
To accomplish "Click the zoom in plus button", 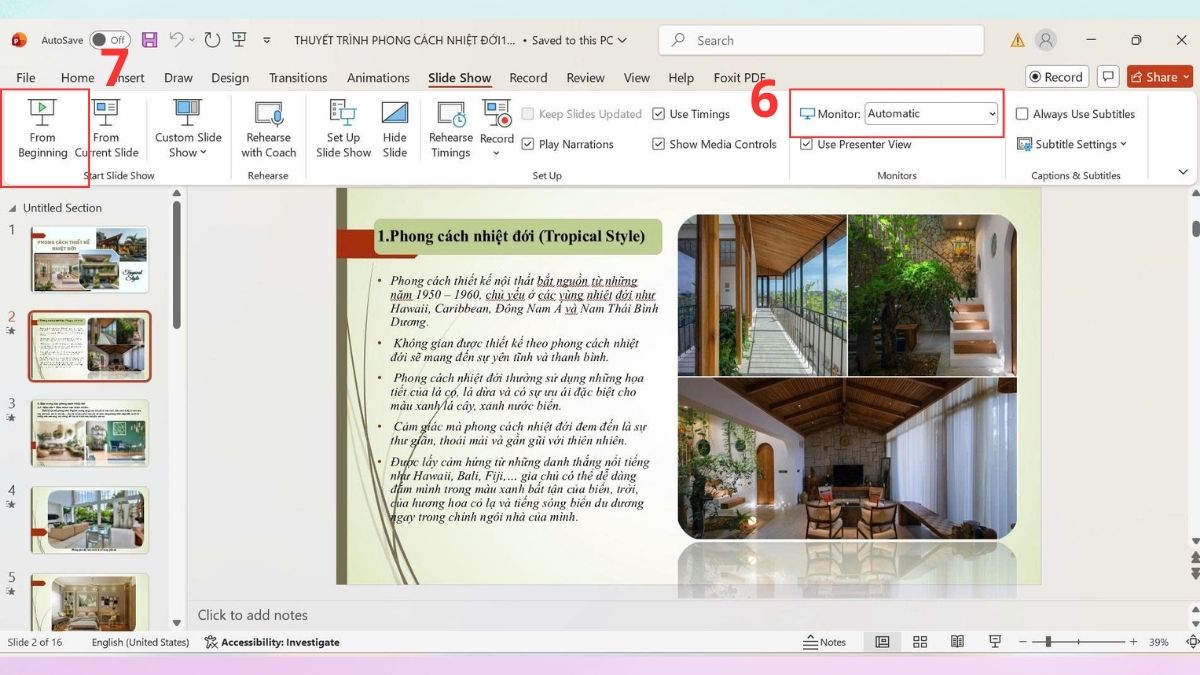I will point(1133,642).
